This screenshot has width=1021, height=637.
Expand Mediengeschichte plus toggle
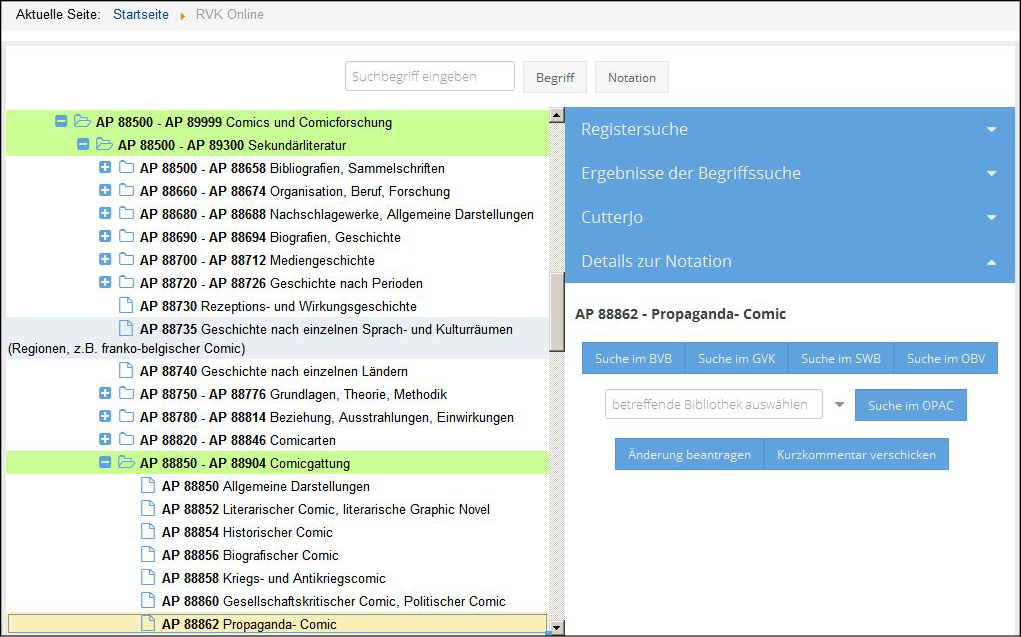105,259
